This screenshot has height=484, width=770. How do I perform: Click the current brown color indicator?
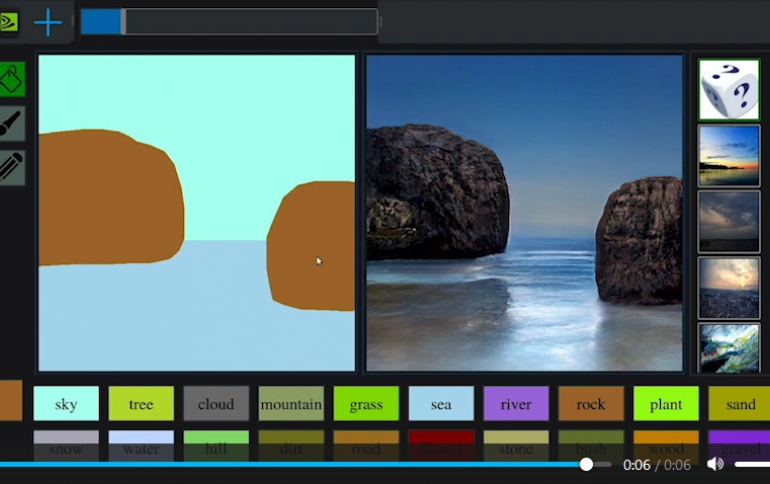(11, 400)
